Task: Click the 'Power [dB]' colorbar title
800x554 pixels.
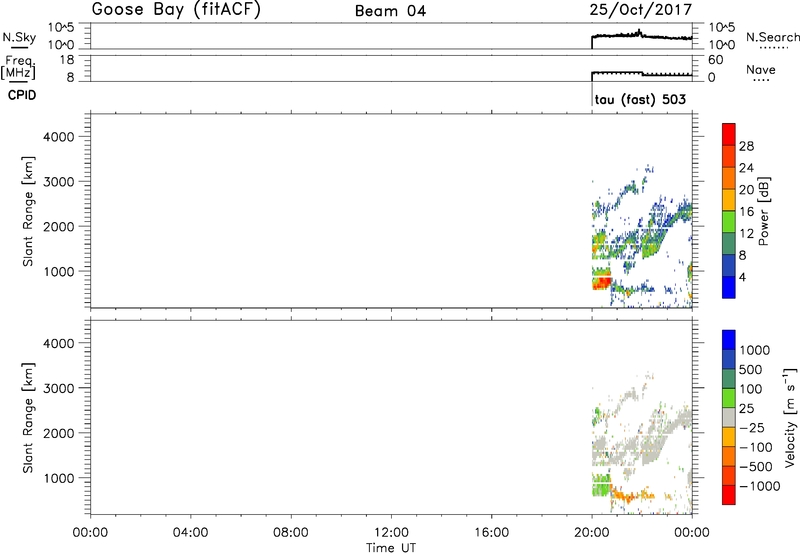Action: [763, 211]
